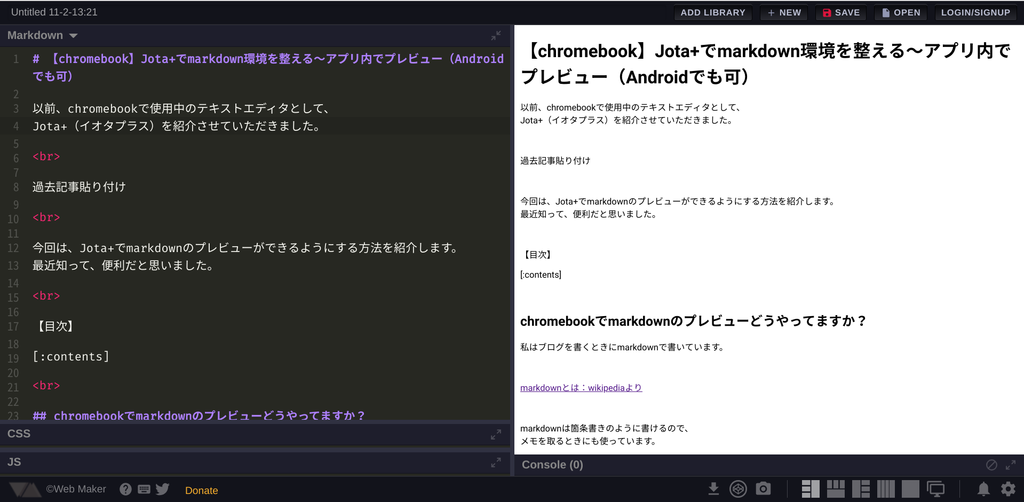Open notifications bell icon
The image size is (1024, 502).
[984, 488]
